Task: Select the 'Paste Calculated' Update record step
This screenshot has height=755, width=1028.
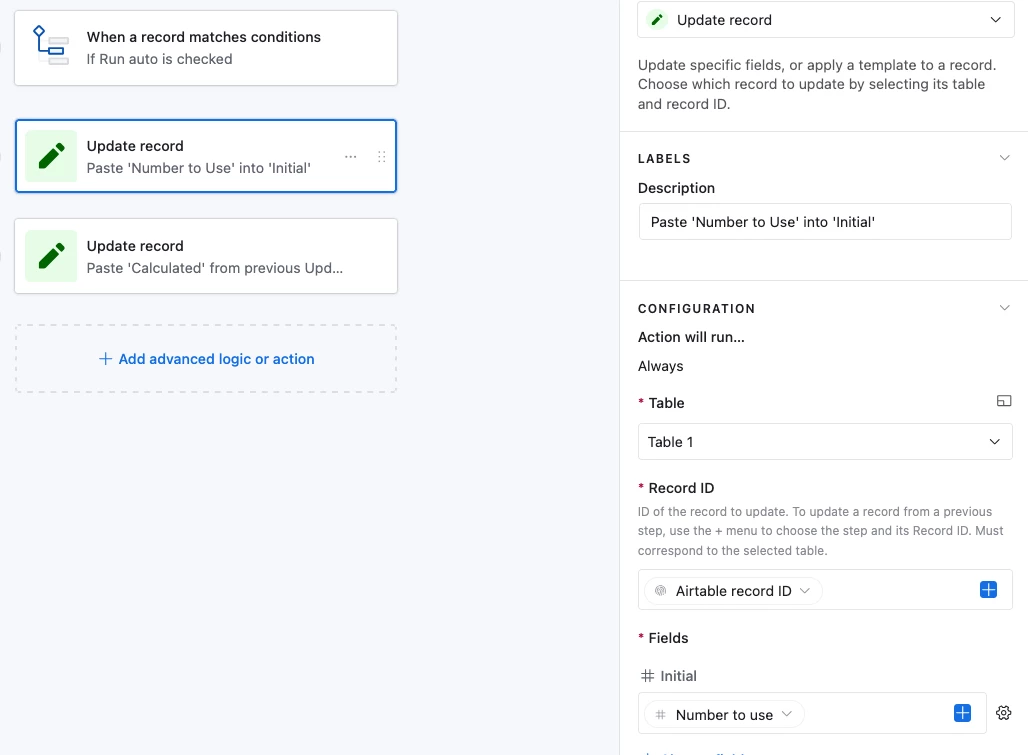Action: click(206, 256)
